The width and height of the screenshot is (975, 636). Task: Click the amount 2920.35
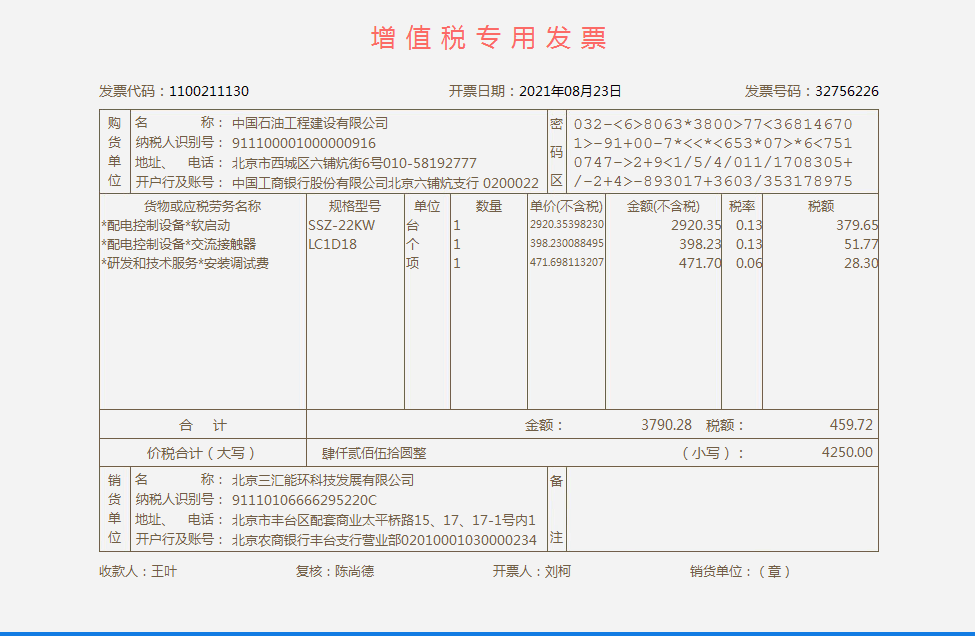tap(696, 225)
